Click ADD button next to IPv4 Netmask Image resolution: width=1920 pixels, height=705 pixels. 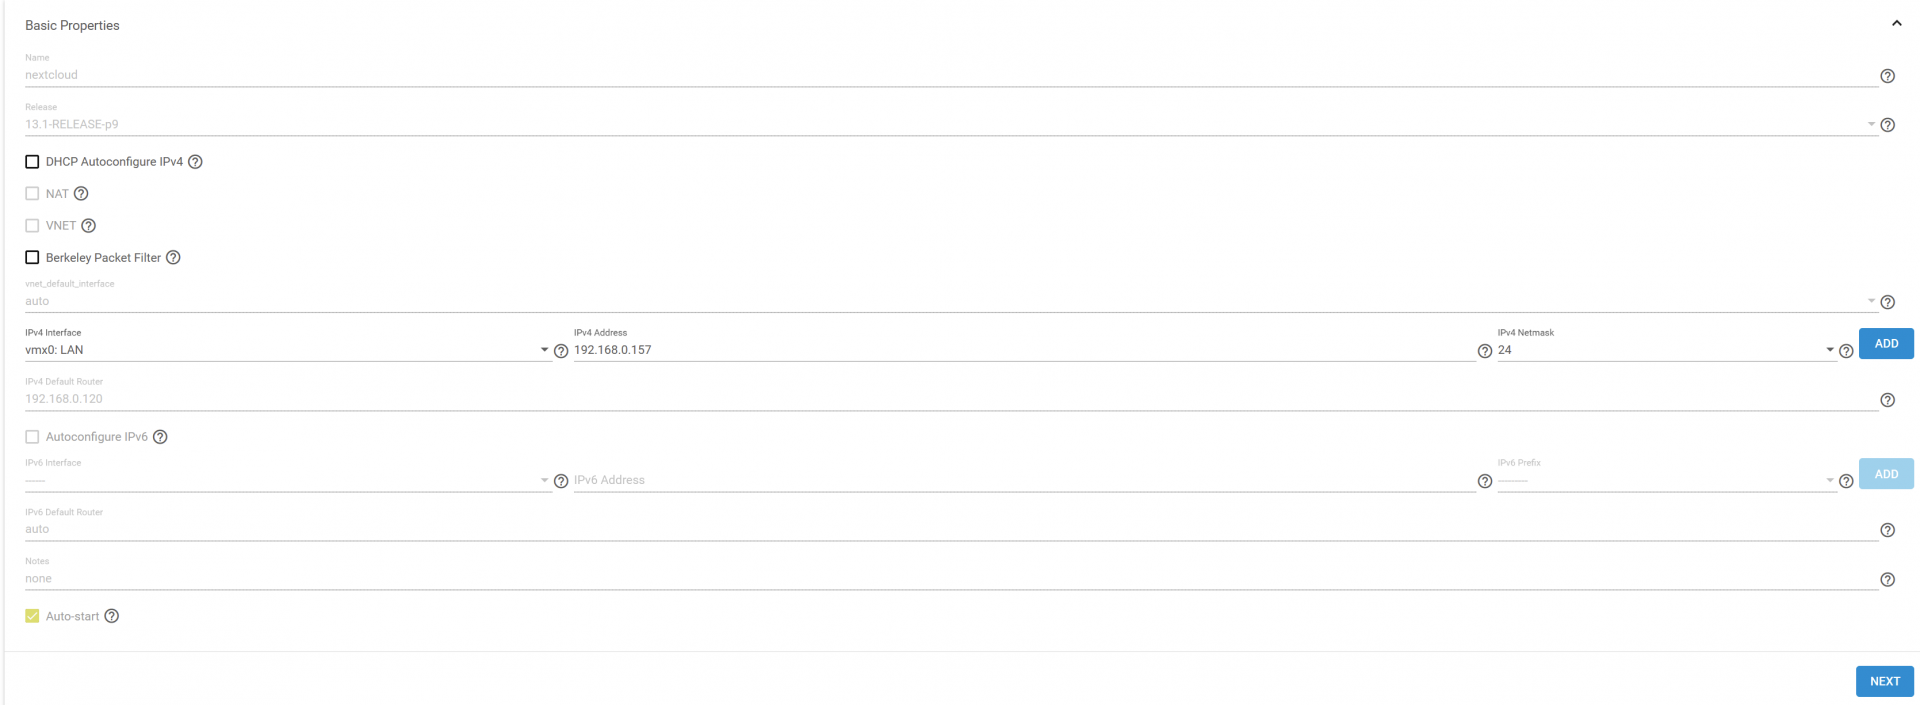(1886, 344)
